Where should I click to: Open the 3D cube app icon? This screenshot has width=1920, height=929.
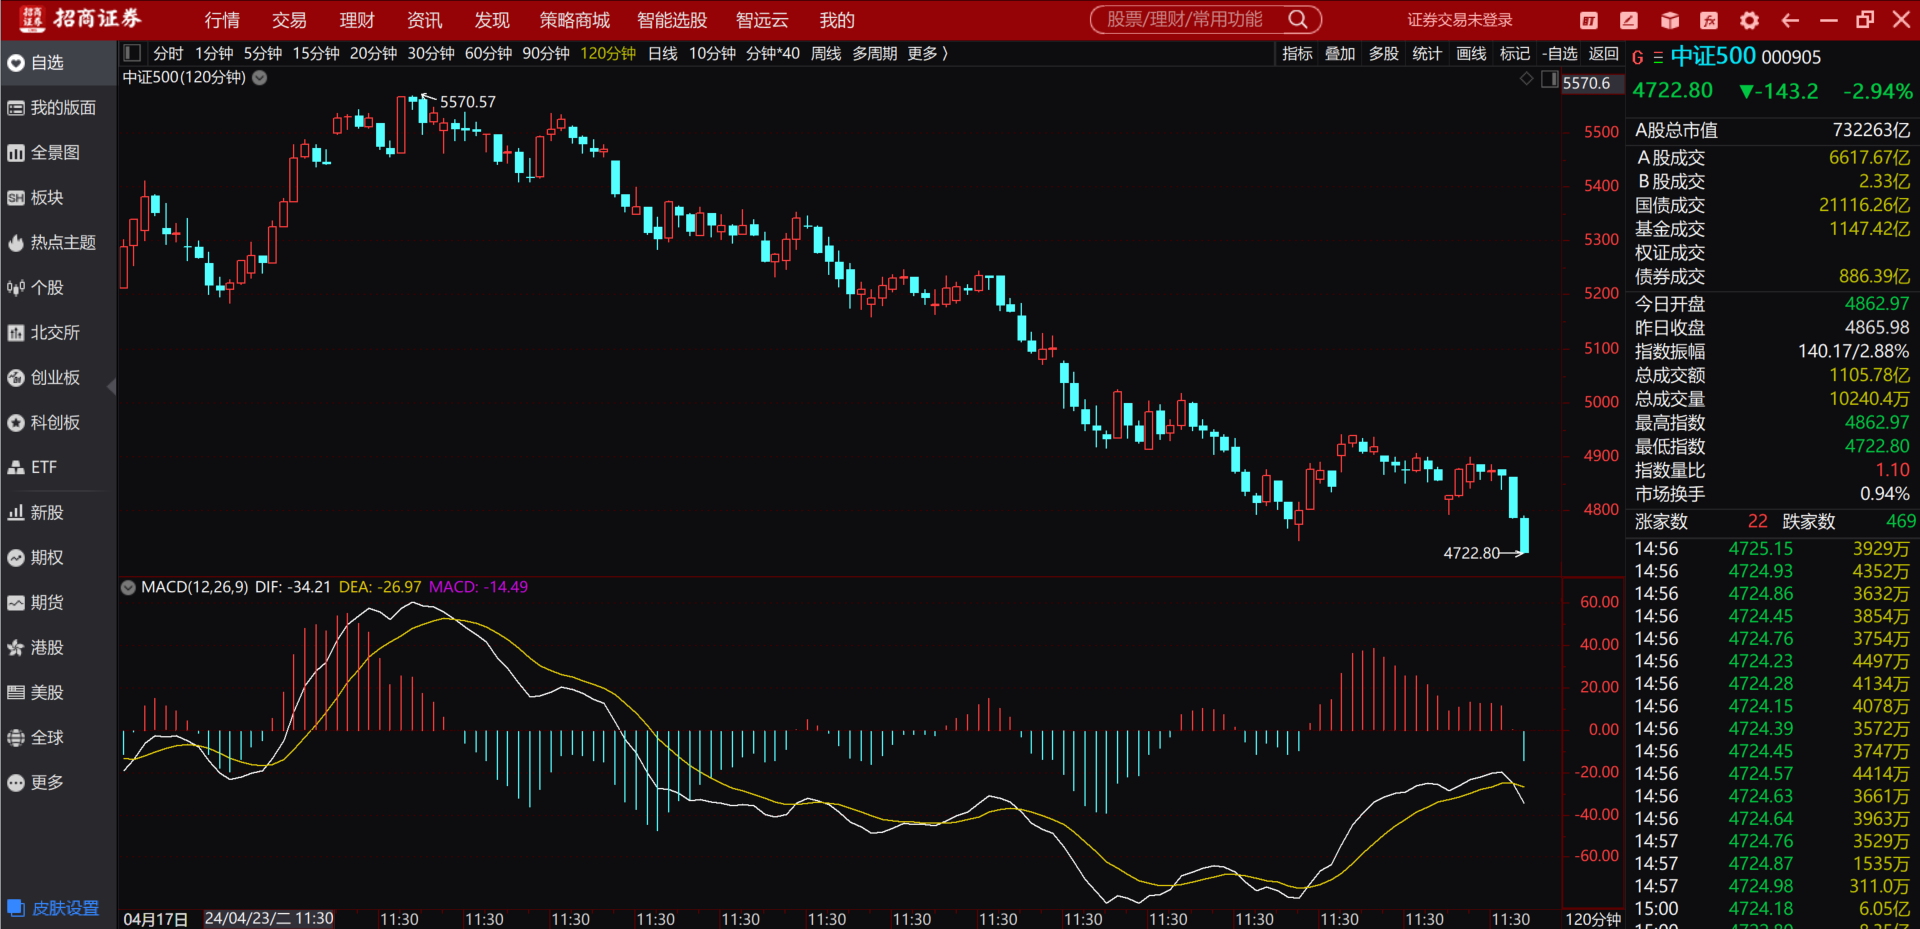(1669, 20)
